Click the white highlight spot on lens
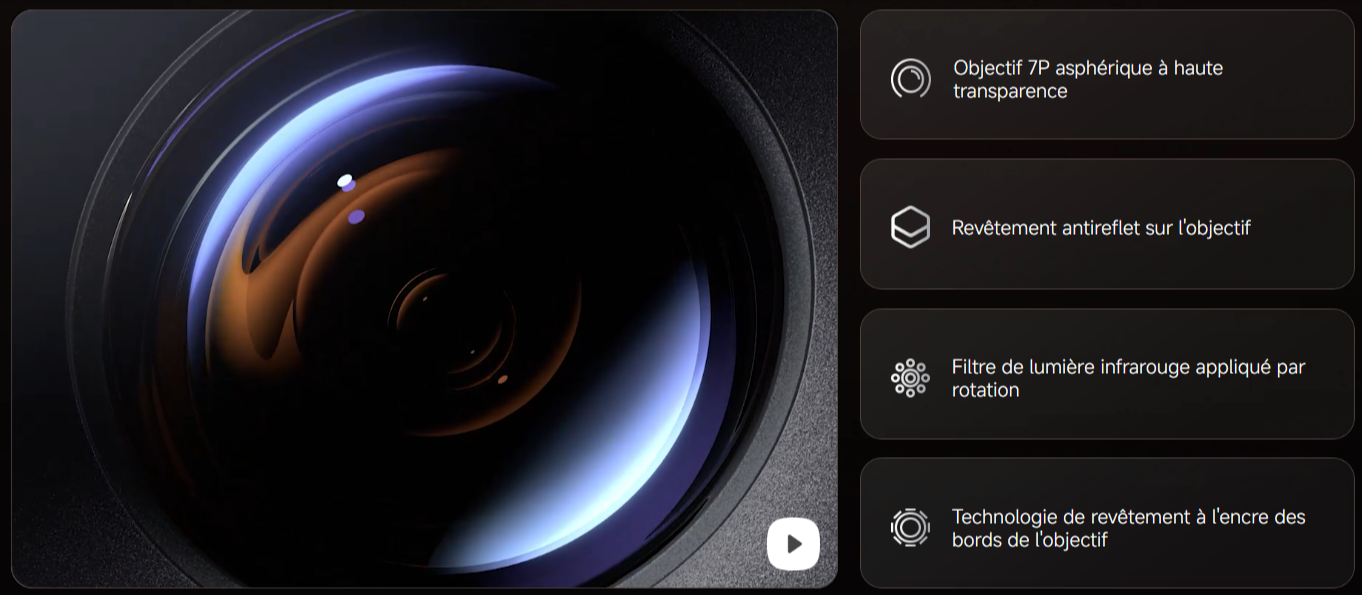 pos(345,181)
